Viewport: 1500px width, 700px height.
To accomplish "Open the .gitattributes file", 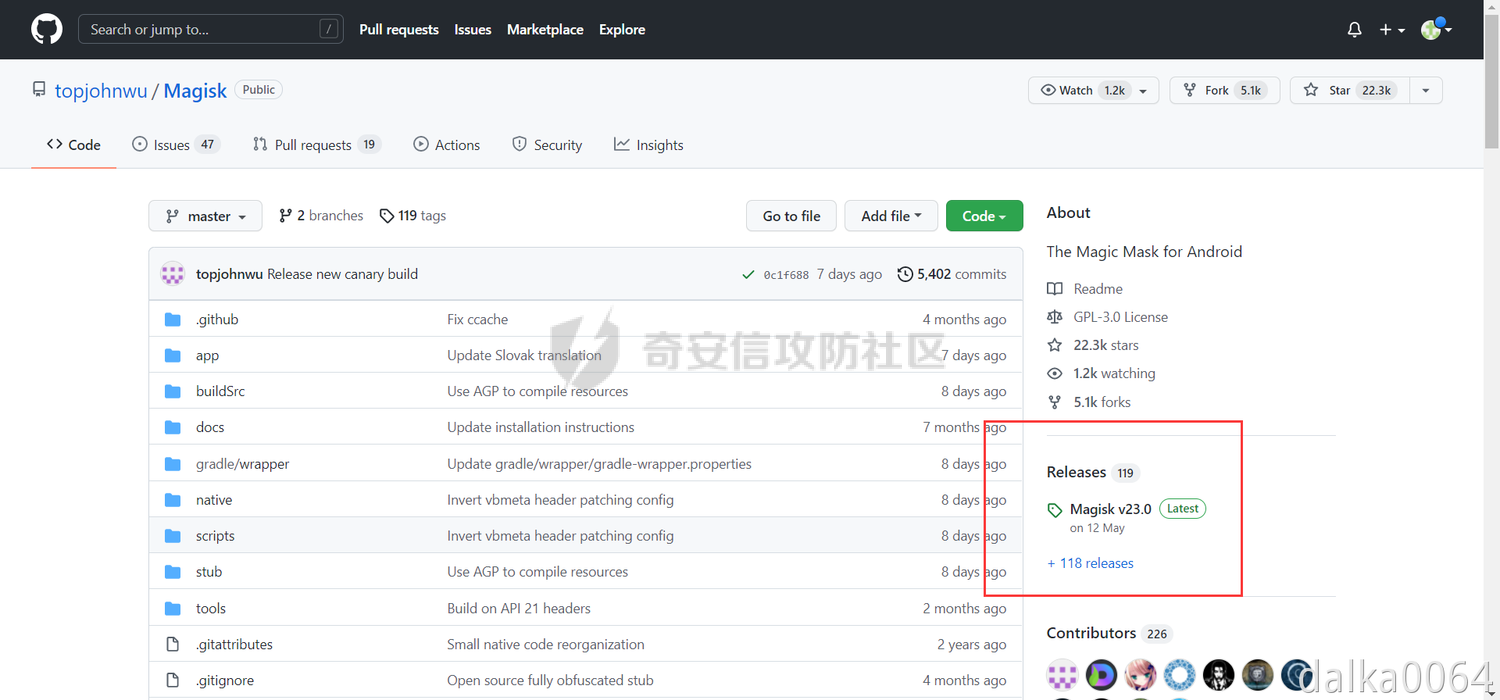I will pos(234,644).
